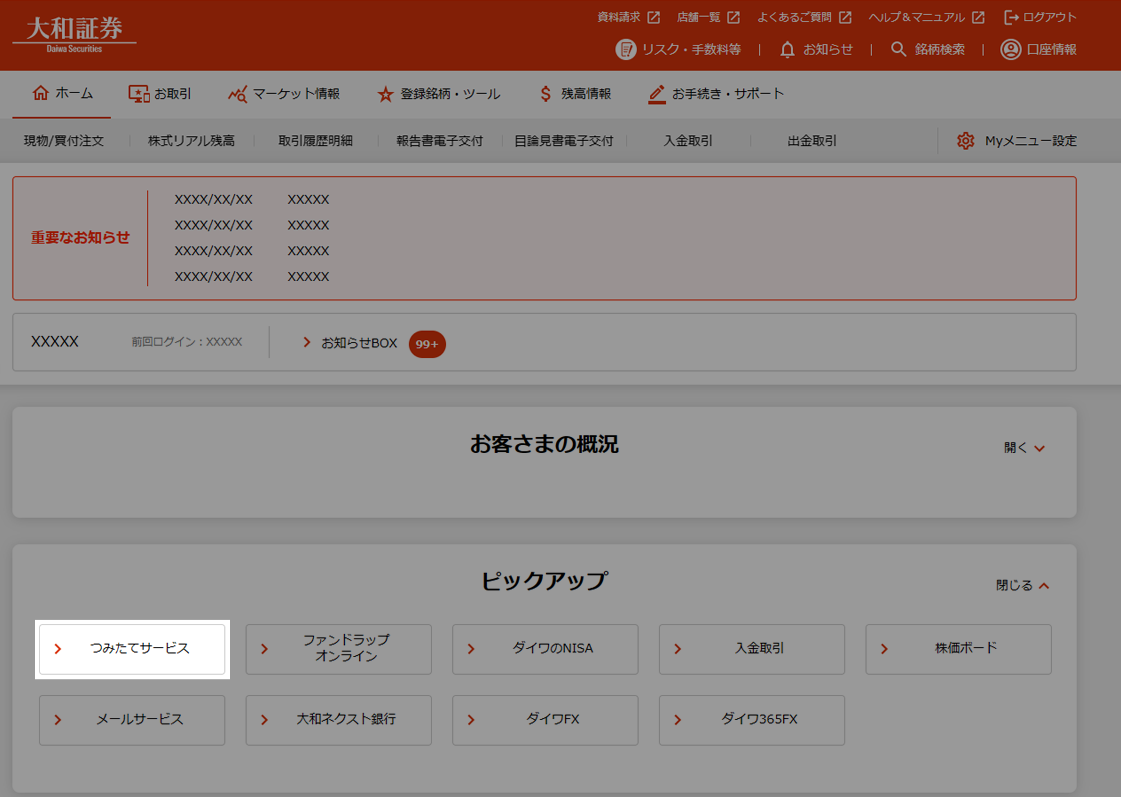Click 重要なお知らせ heading
Viewport: 1121px width, 797px height.
pos(80,237)
